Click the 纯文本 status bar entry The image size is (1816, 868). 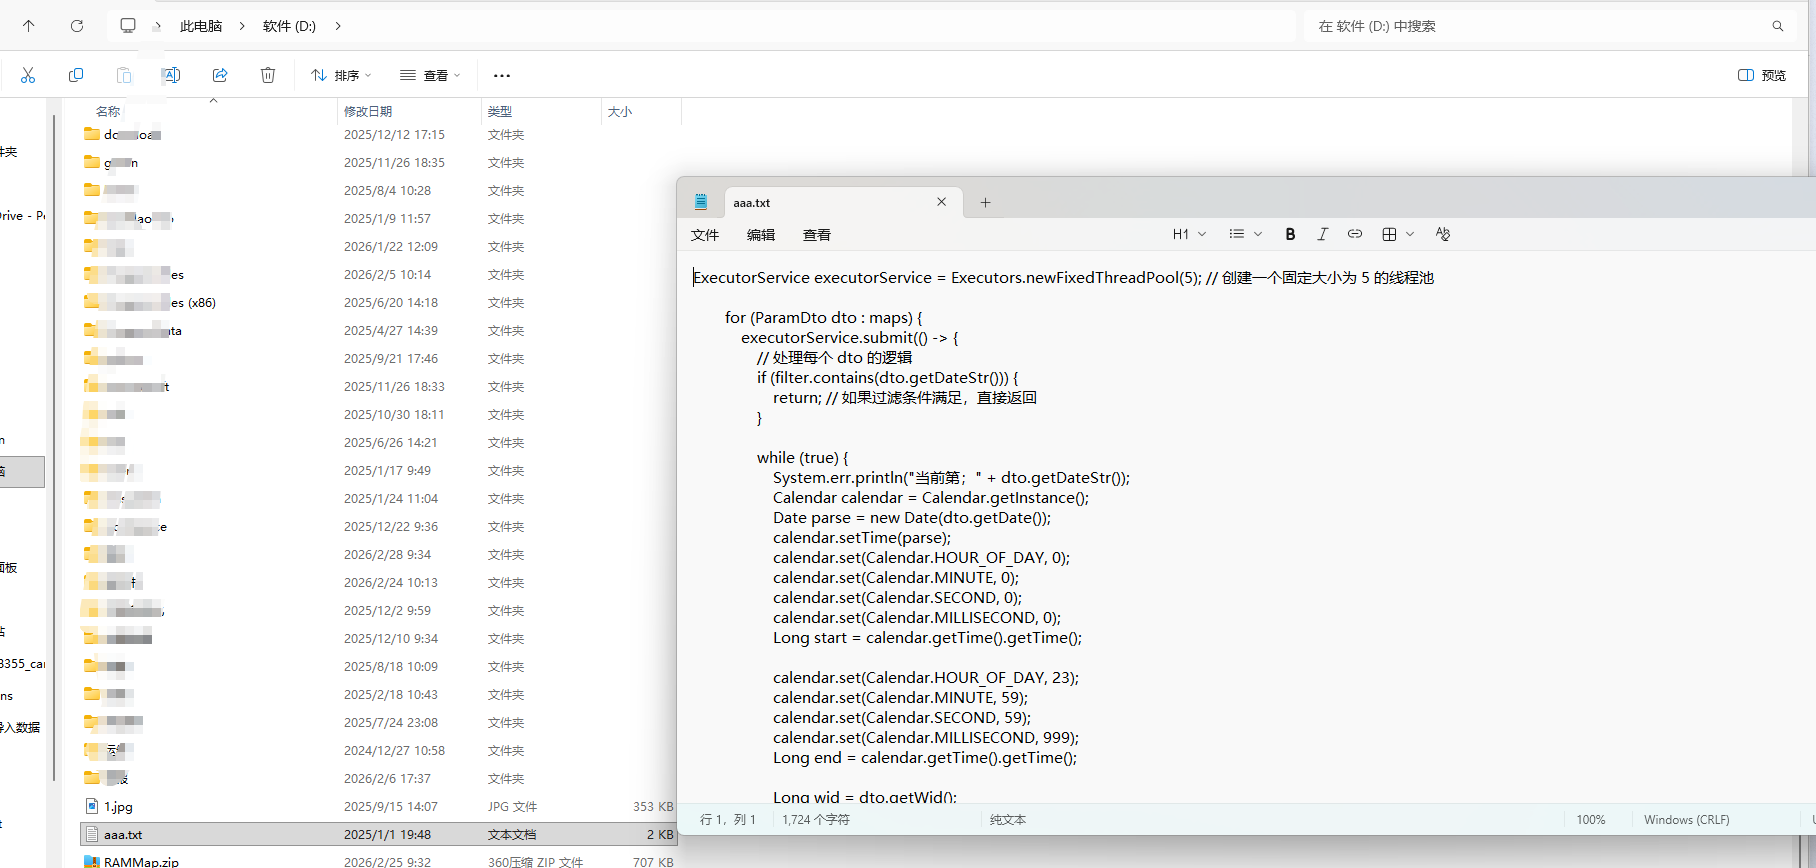click(x=1008, y=820)
